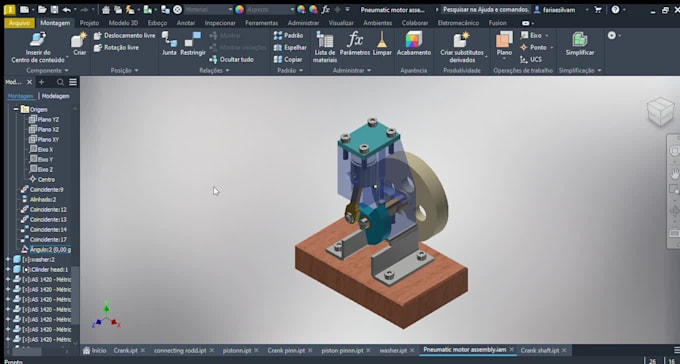This screenshot has width=680, height=364.
Task: Click the Padrão pattern tool
Action: click(x=289, y=36)
